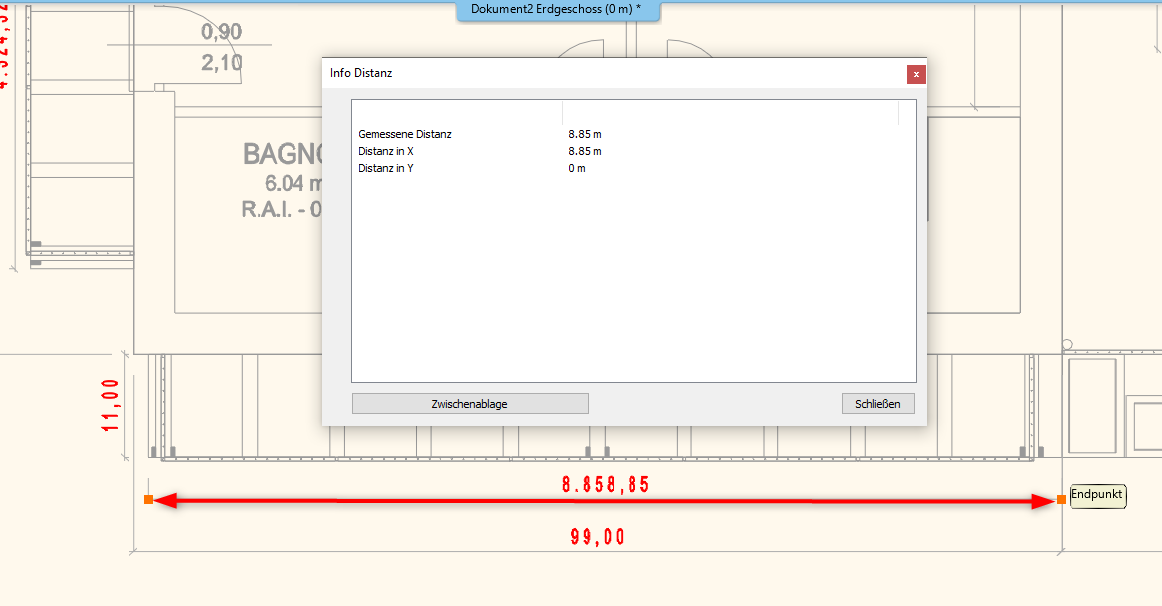Close the Info Distanz dialog
Image resolution: width=1162 pixels, height=606 pixels.
pos(915,74)
